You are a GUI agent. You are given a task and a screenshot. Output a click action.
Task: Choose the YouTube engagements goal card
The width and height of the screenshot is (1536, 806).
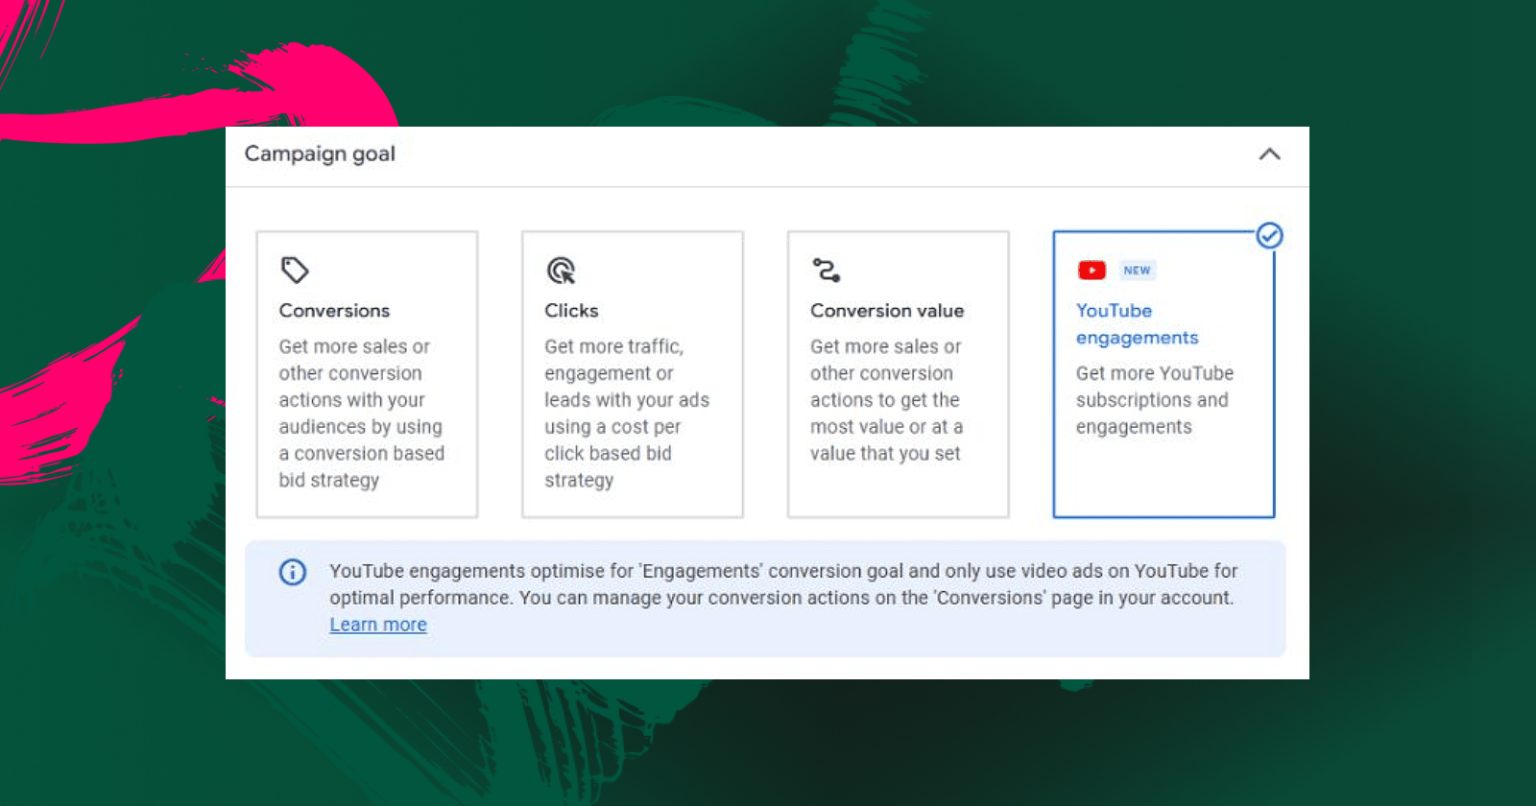click(1164, 374)
